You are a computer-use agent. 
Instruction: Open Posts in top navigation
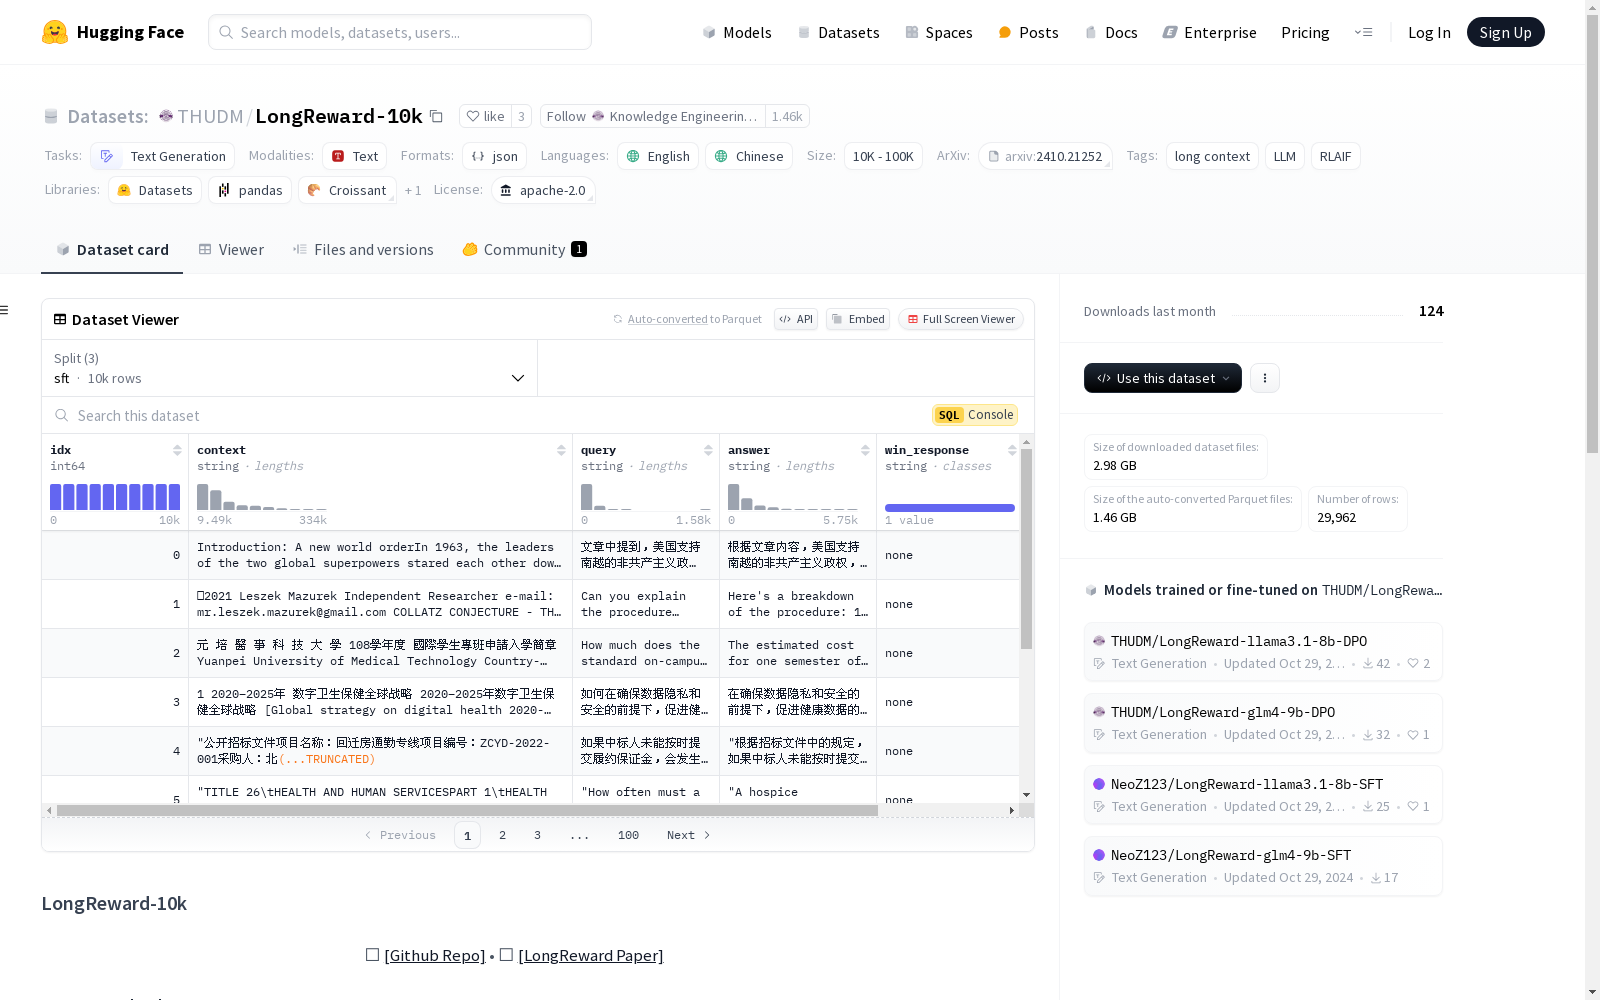1028,32
